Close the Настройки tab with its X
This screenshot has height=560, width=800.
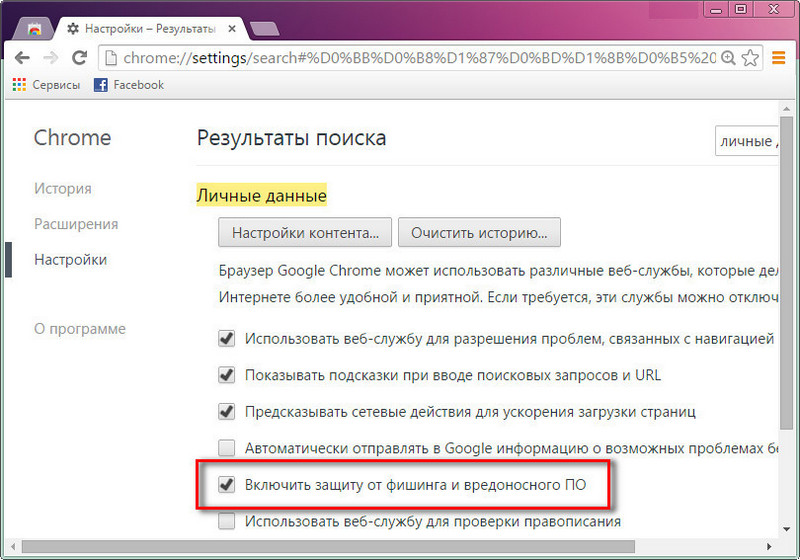(232, 29)
